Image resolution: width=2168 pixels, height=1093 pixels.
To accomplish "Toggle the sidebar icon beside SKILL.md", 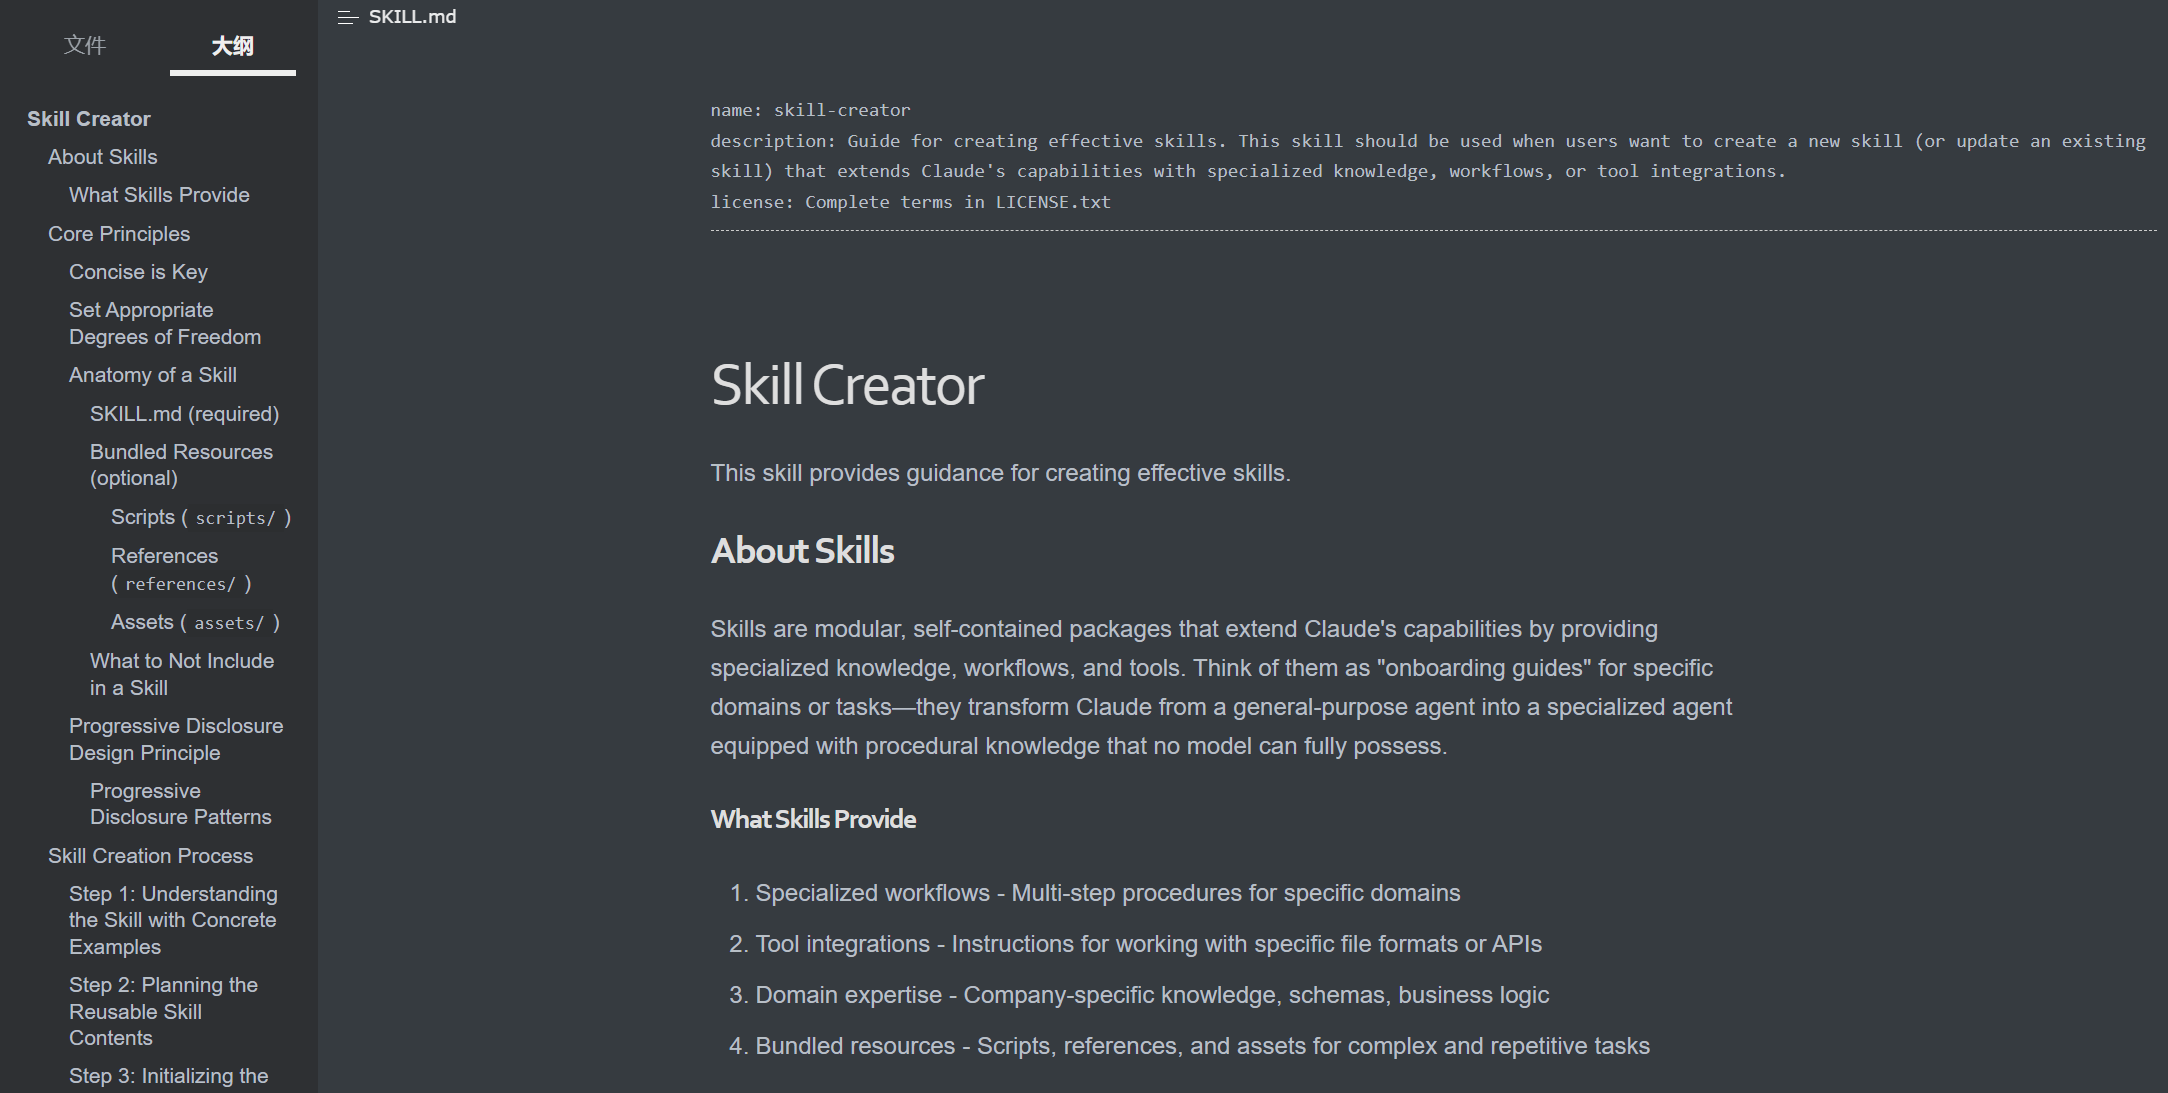I will point(347,17).
